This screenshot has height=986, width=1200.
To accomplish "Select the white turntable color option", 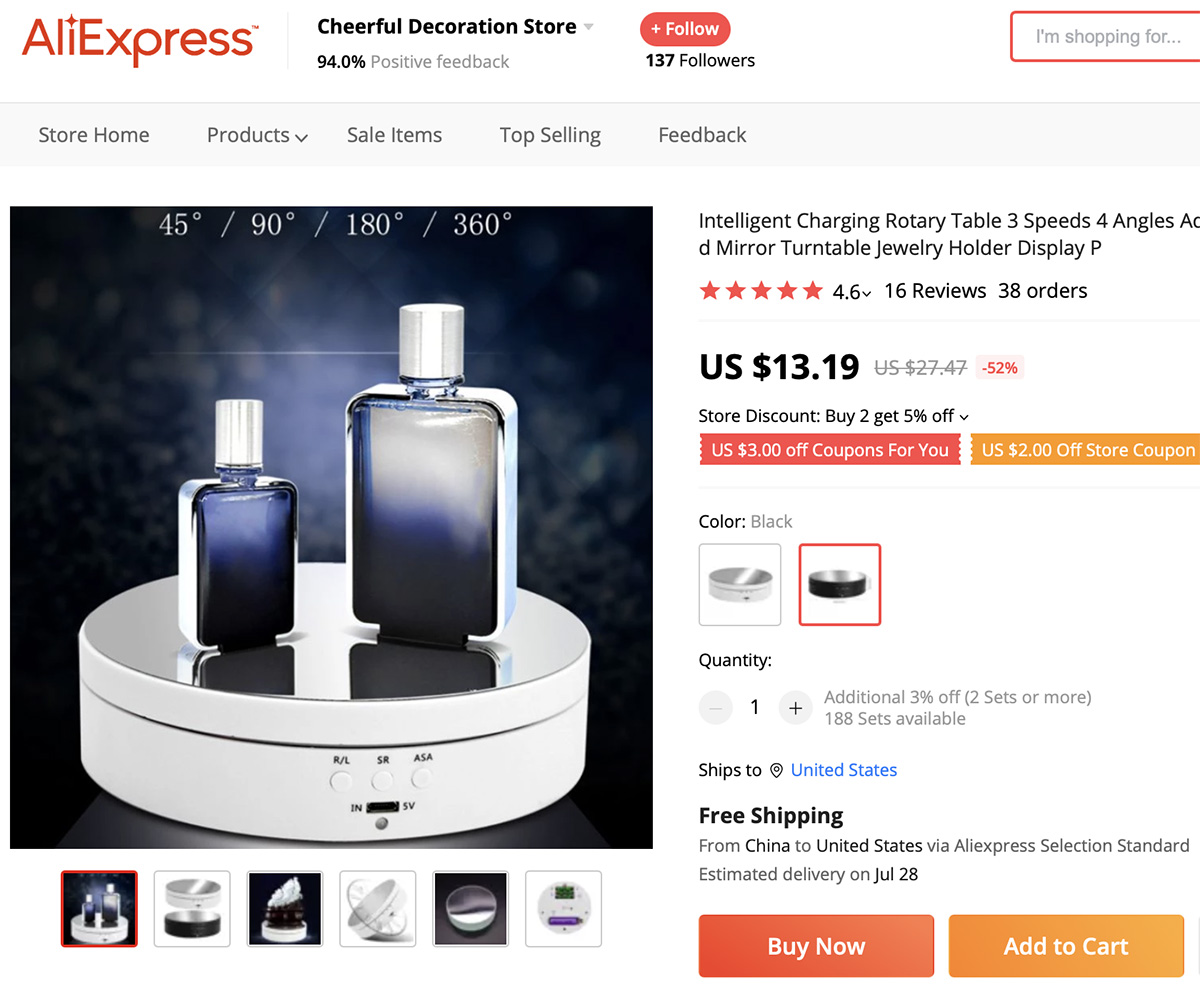I will (740, 585).
